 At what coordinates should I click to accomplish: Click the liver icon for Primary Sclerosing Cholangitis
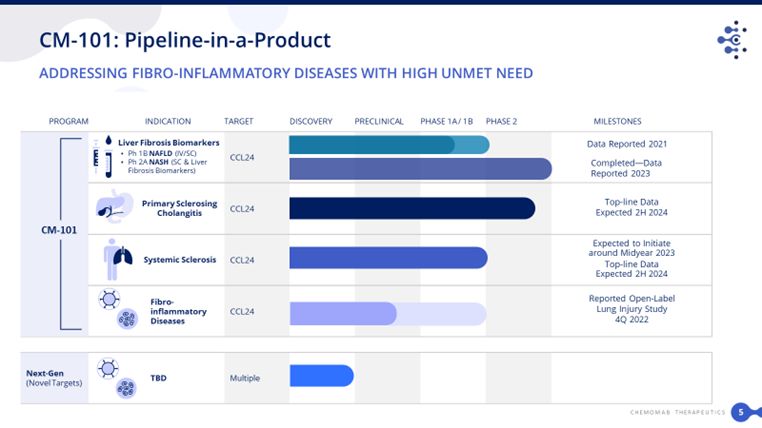(108, 207)
